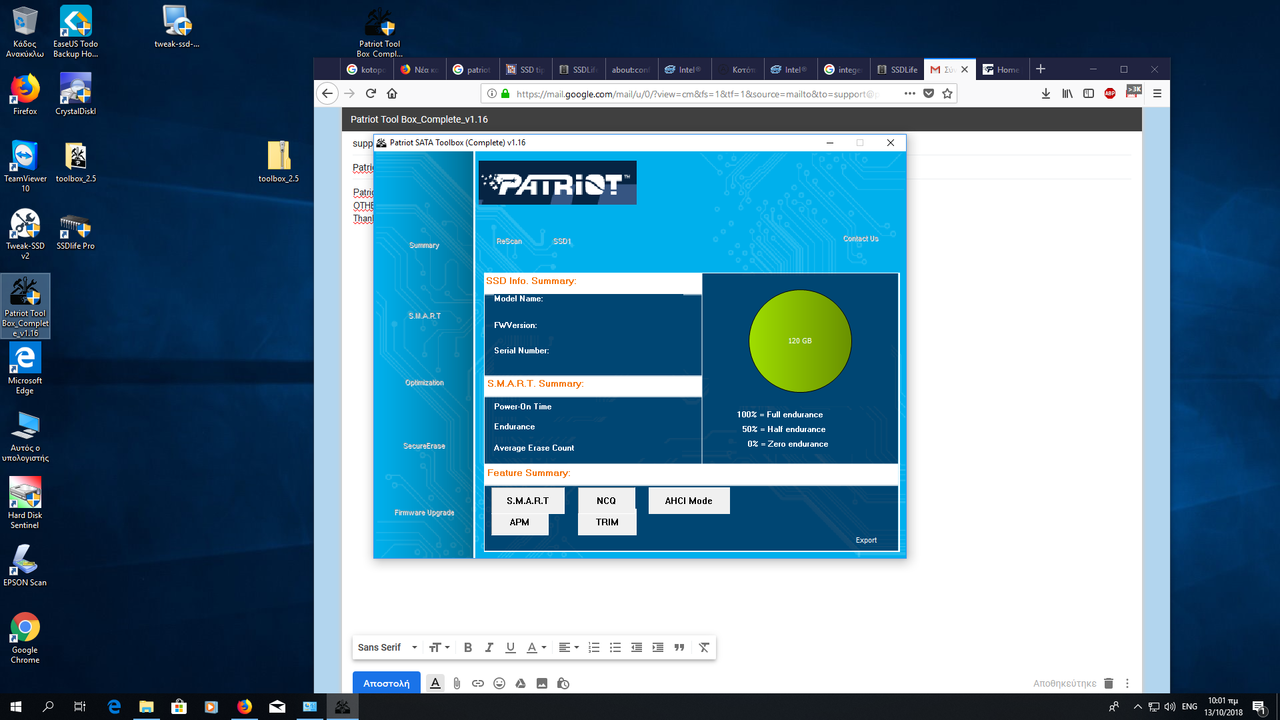Click the indent less icon
Screen dimensions: 1280x720
[636, 648]
